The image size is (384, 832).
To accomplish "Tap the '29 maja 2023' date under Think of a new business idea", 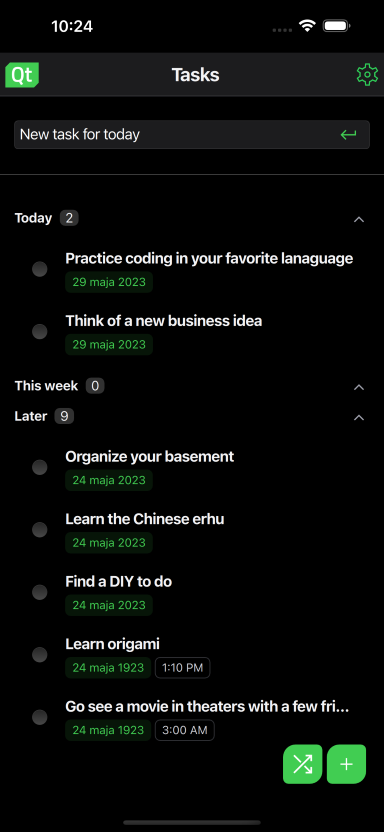I will click(x=109, y=344).
